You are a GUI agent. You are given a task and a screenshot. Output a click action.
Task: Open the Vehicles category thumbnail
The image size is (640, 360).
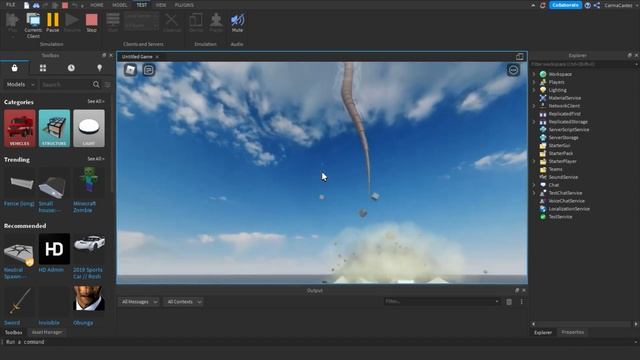point(20,128)
